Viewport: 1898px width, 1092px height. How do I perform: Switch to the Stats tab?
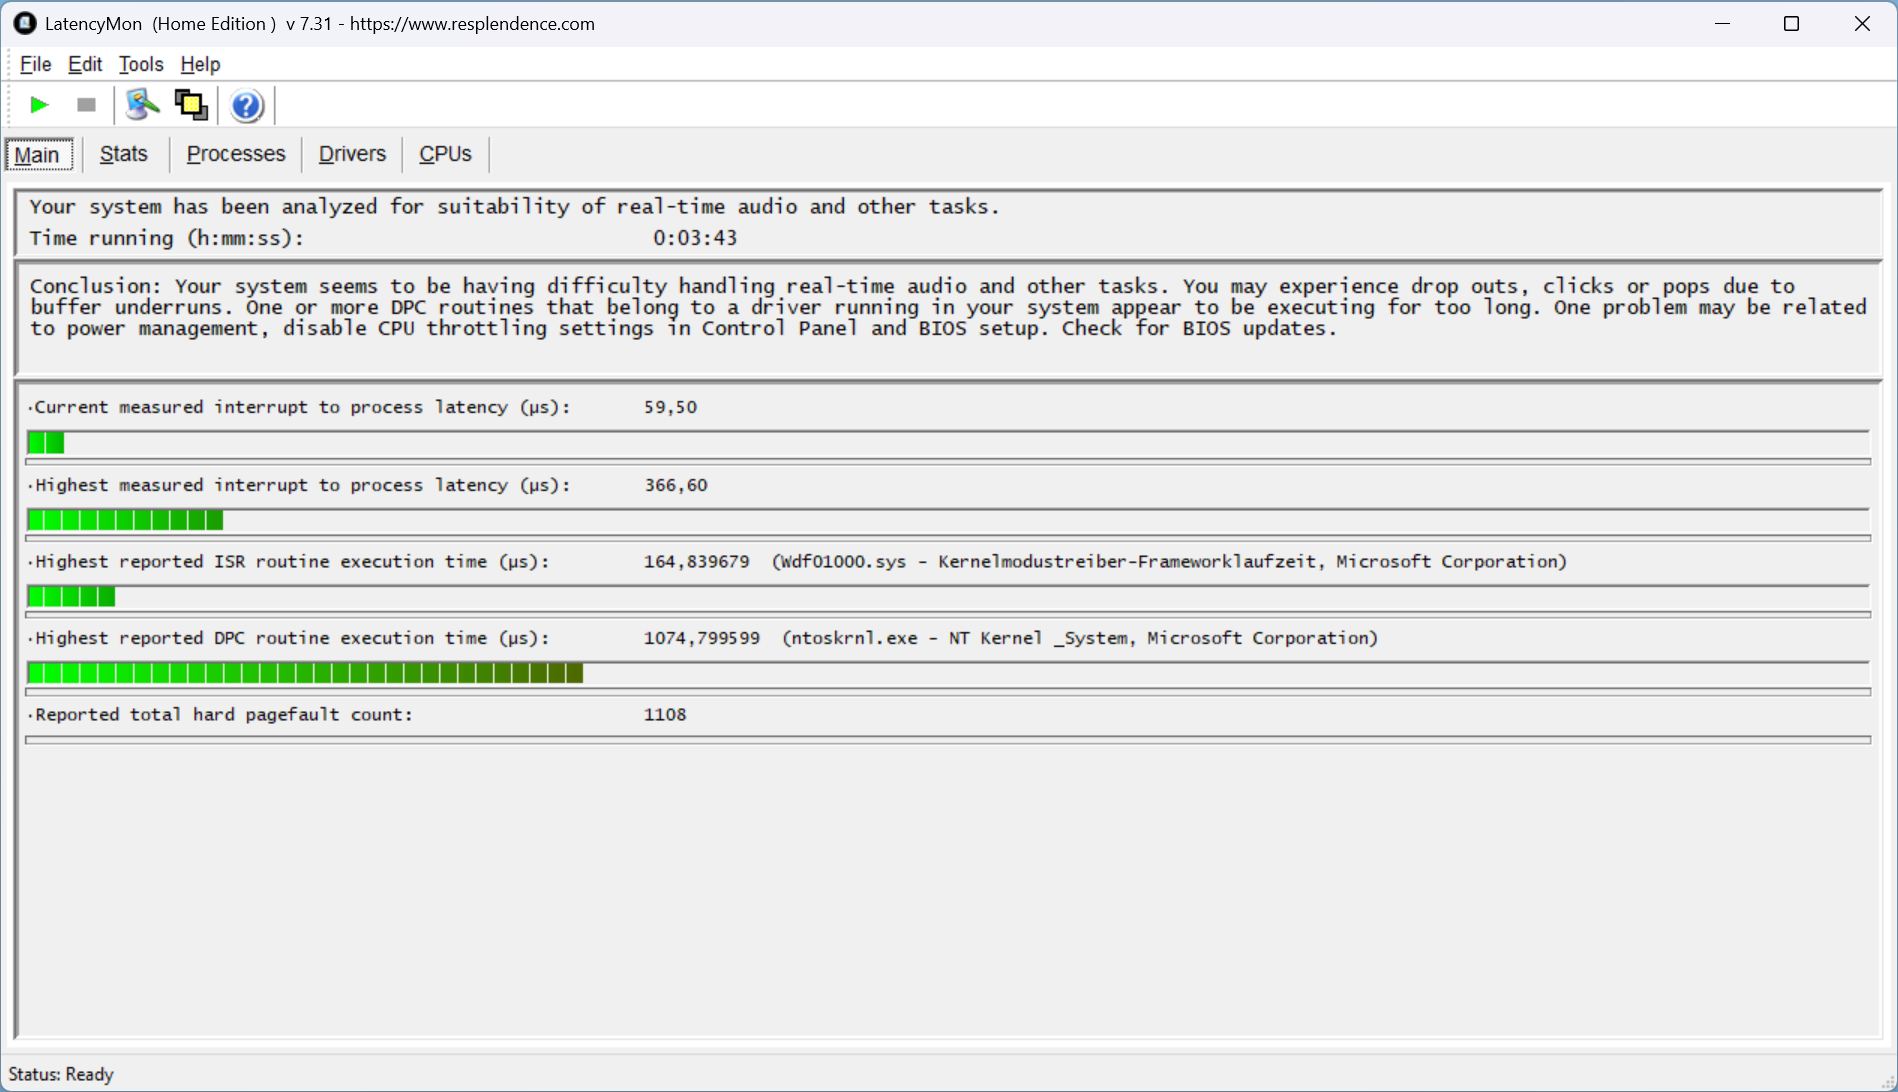[x=124, y=154]
